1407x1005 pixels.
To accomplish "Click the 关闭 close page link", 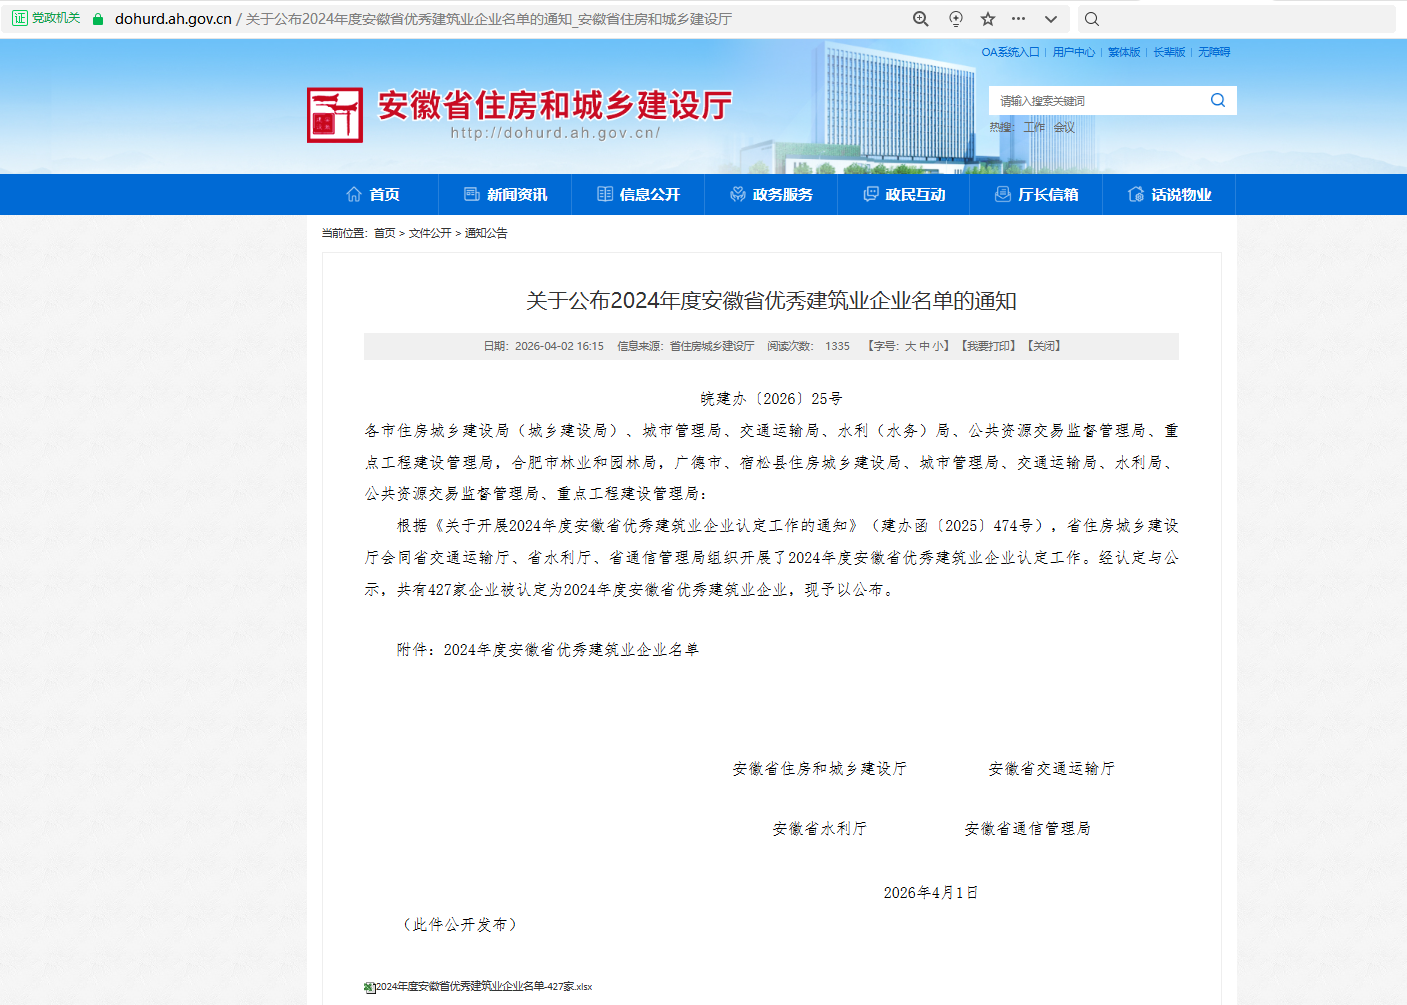I will pos(1045,346).
